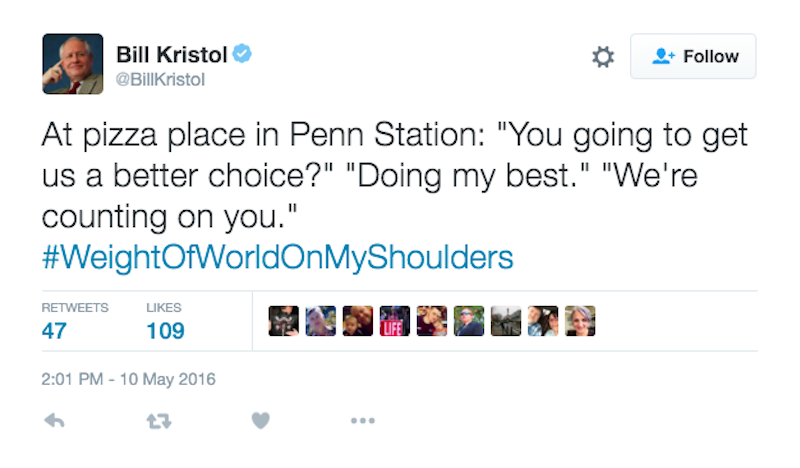Image resolution: width=800 pixels, height=468 pixels.
Task: Click the gray outdoor street scene avatar
Action: [506, 320]
